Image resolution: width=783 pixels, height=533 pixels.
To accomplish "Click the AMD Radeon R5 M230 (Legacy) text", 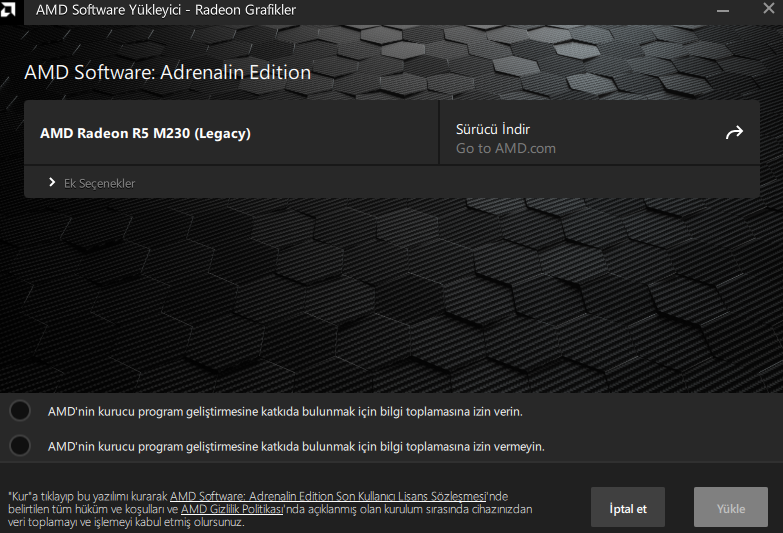I will (145, 133).
